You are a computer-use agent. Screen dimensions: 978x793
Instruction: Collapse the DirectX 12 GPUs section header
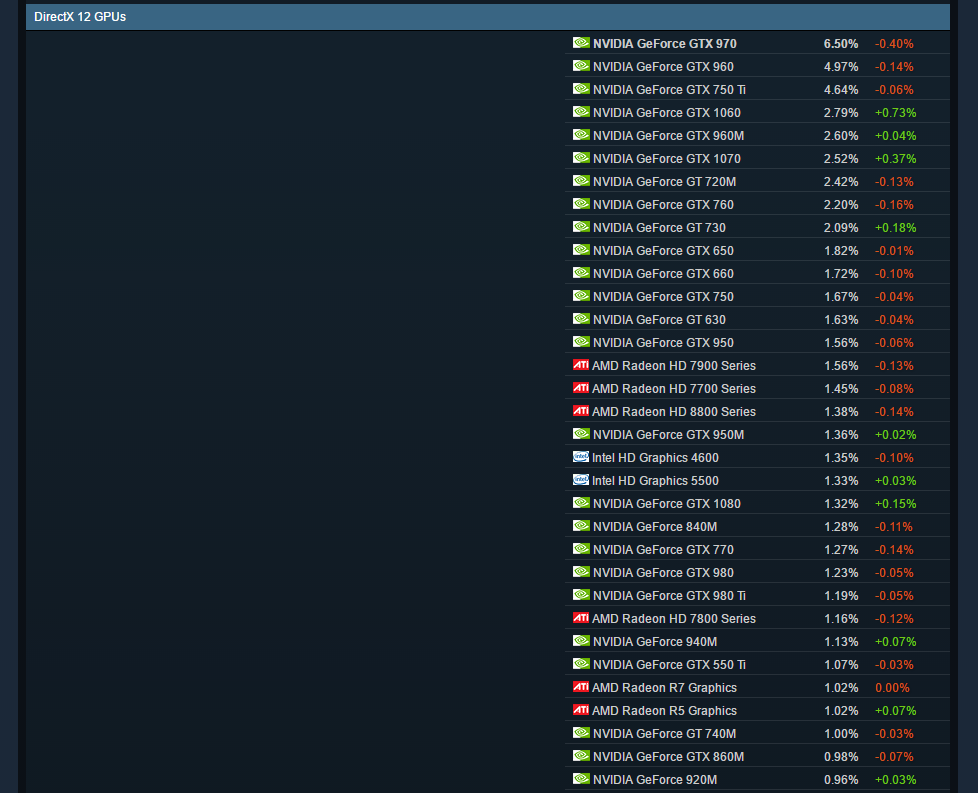(488, 17)
